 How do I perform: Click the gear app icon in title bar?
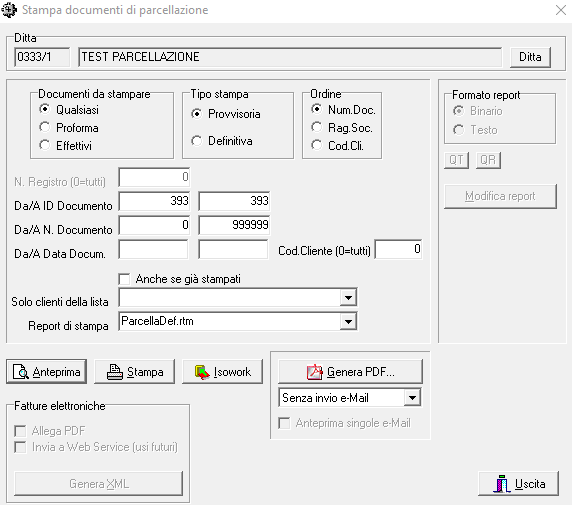[x=9, y=10]
